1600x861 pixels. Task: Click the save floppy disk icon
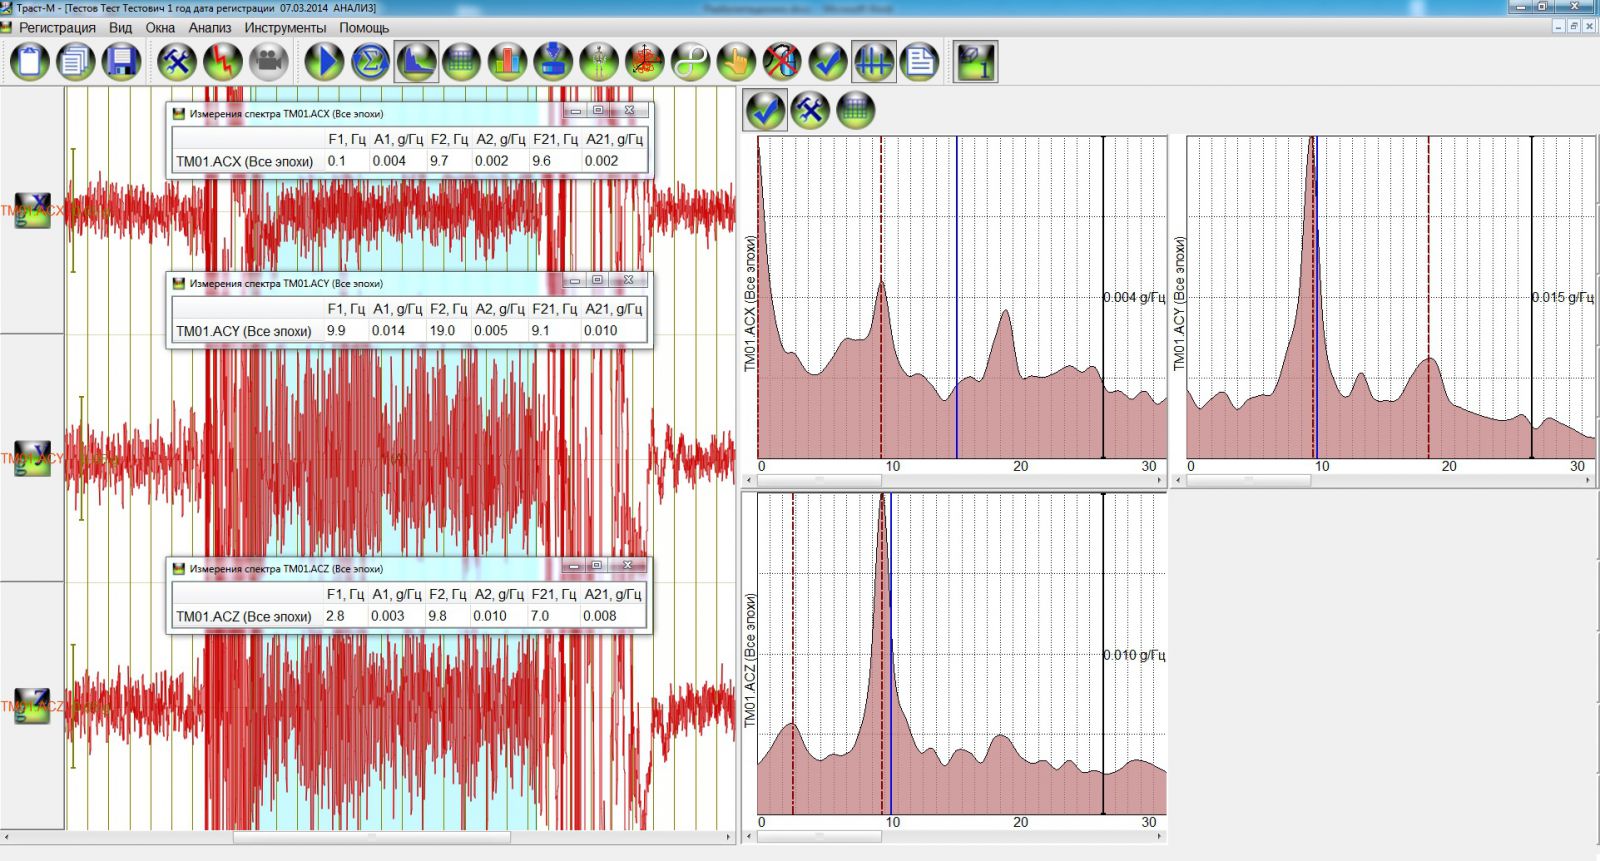click(x=121, y=62)
